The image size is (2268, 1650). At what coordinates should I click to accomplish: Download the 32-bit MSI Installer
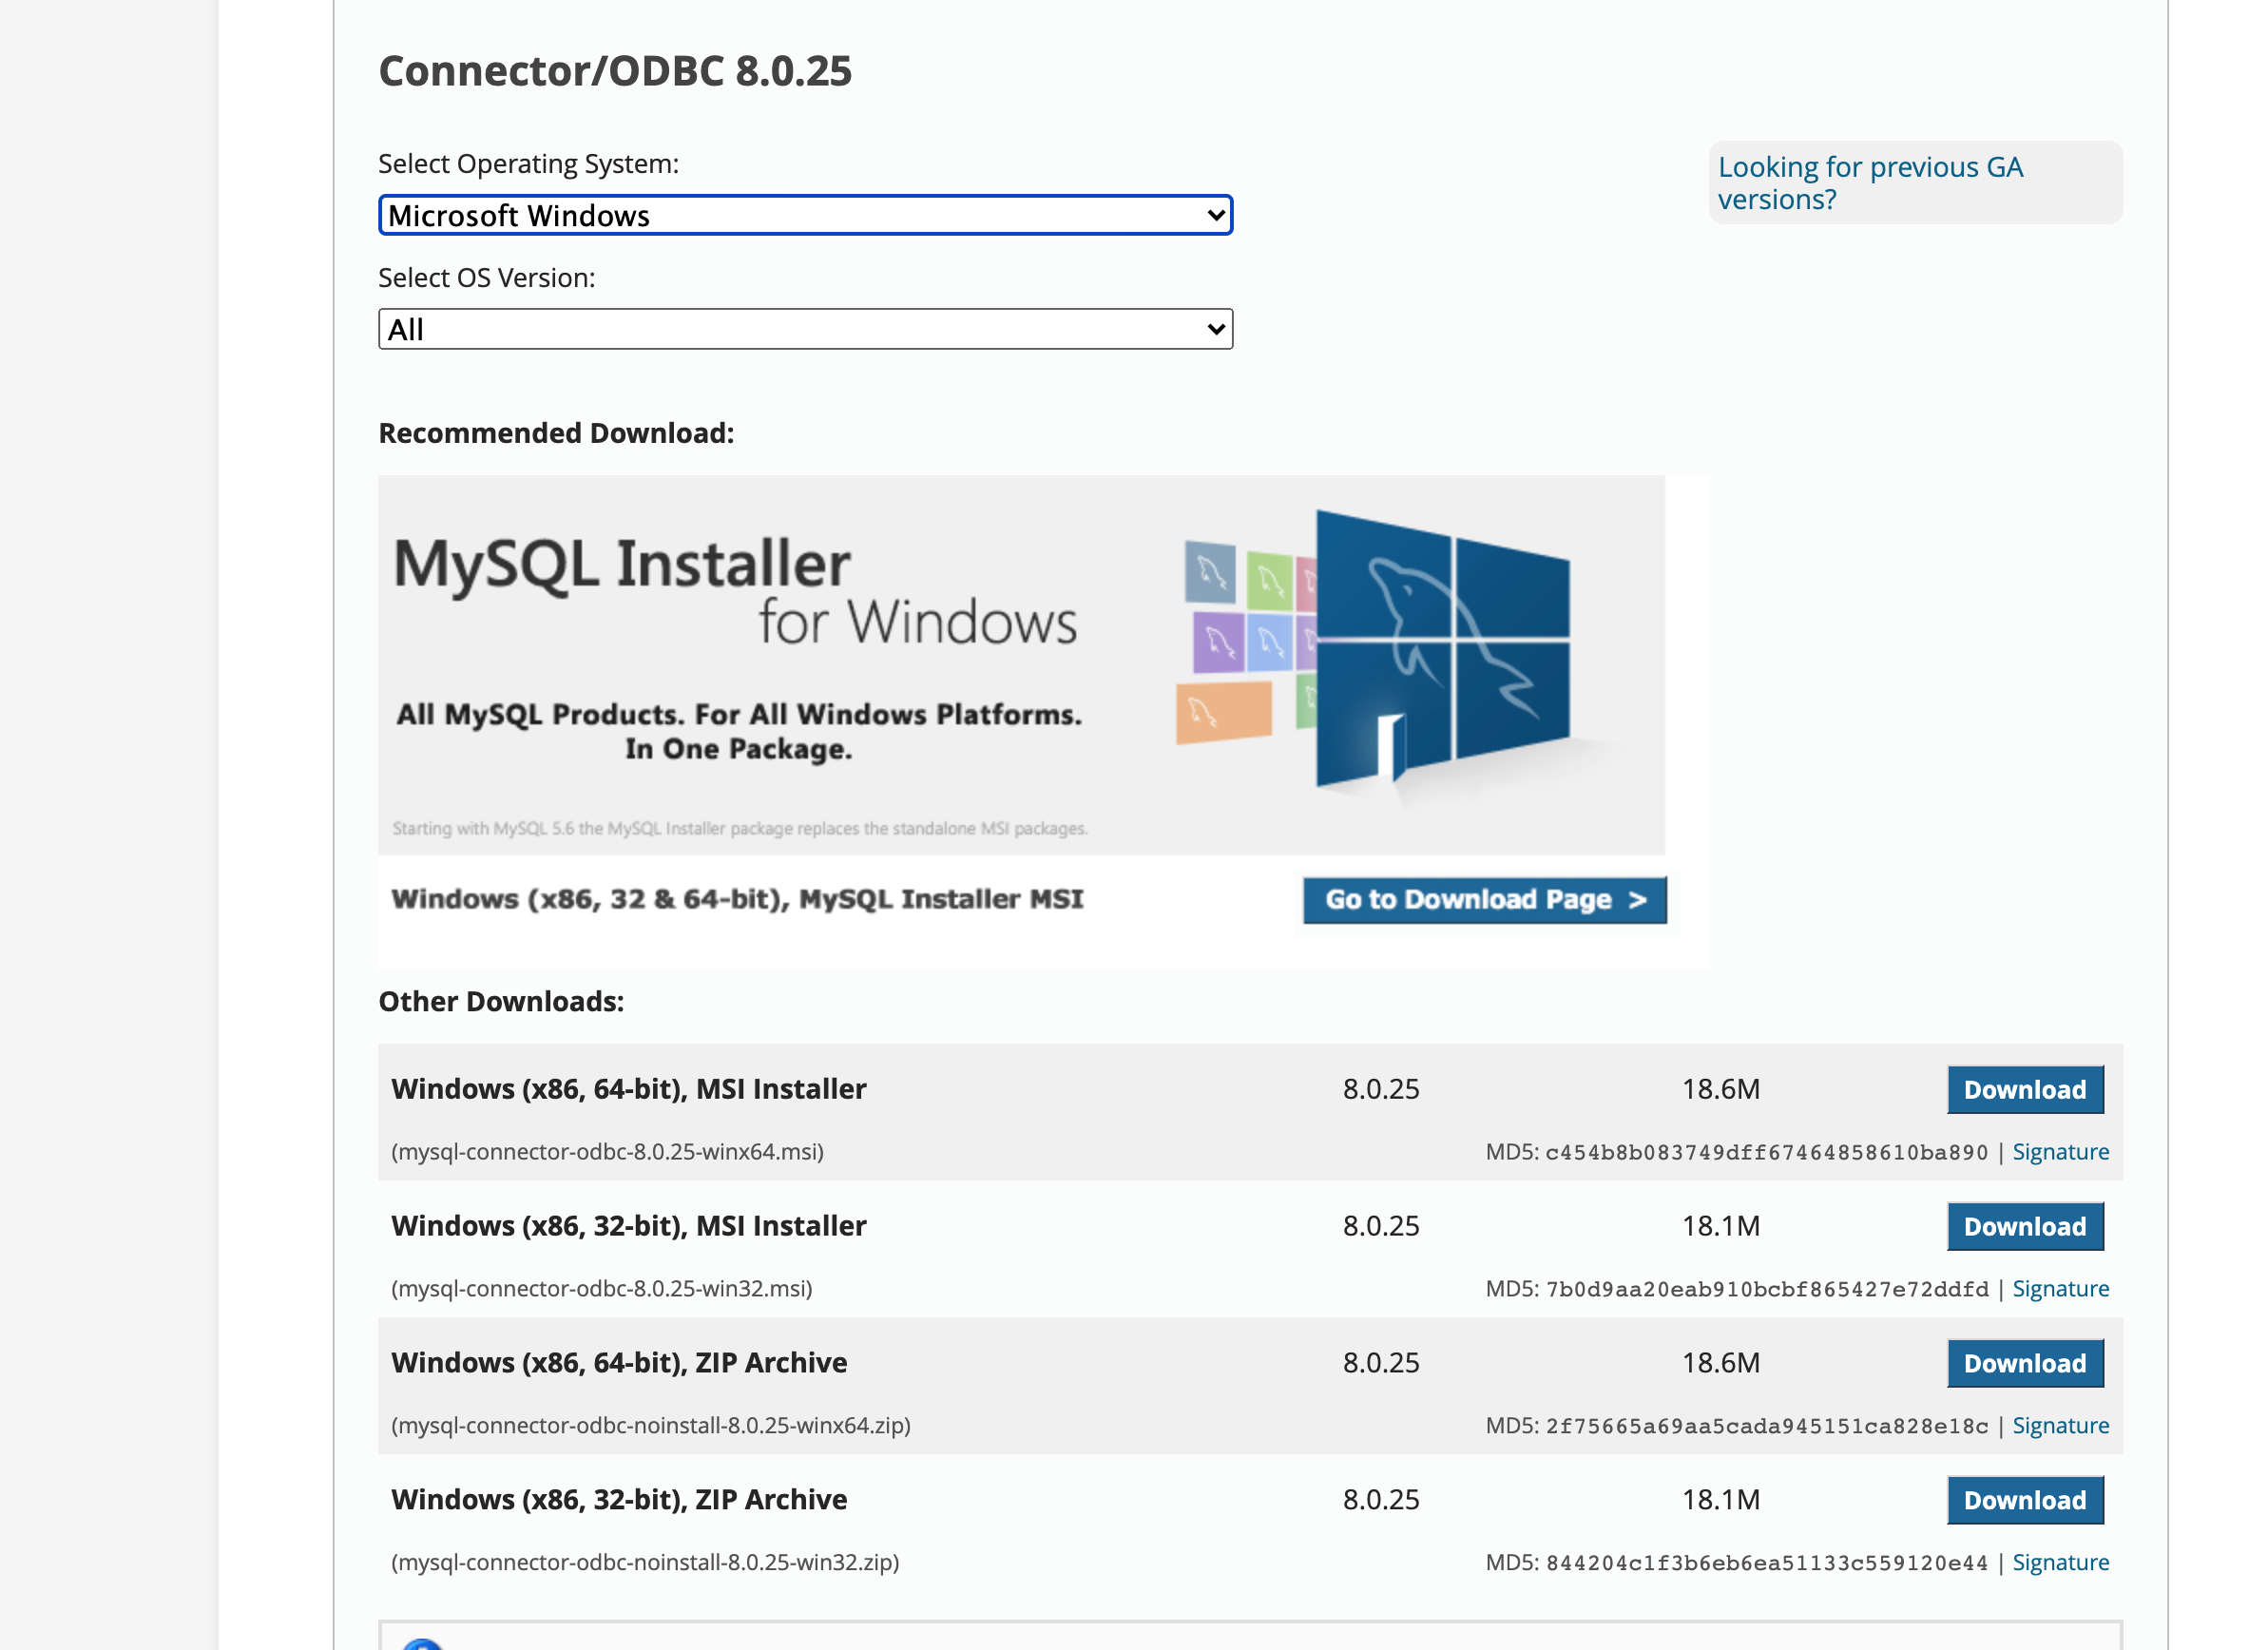(x=2024, y=1226)
